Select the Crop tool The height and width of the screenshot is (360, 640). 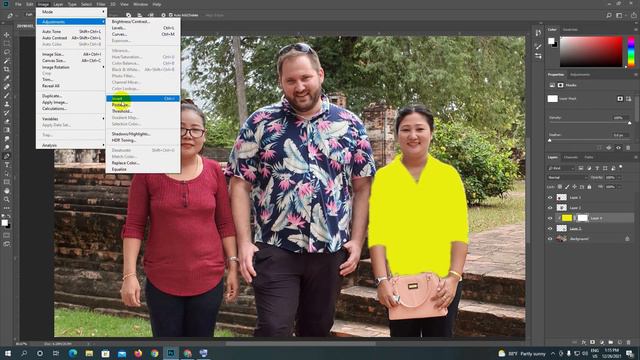click(7, 69)
